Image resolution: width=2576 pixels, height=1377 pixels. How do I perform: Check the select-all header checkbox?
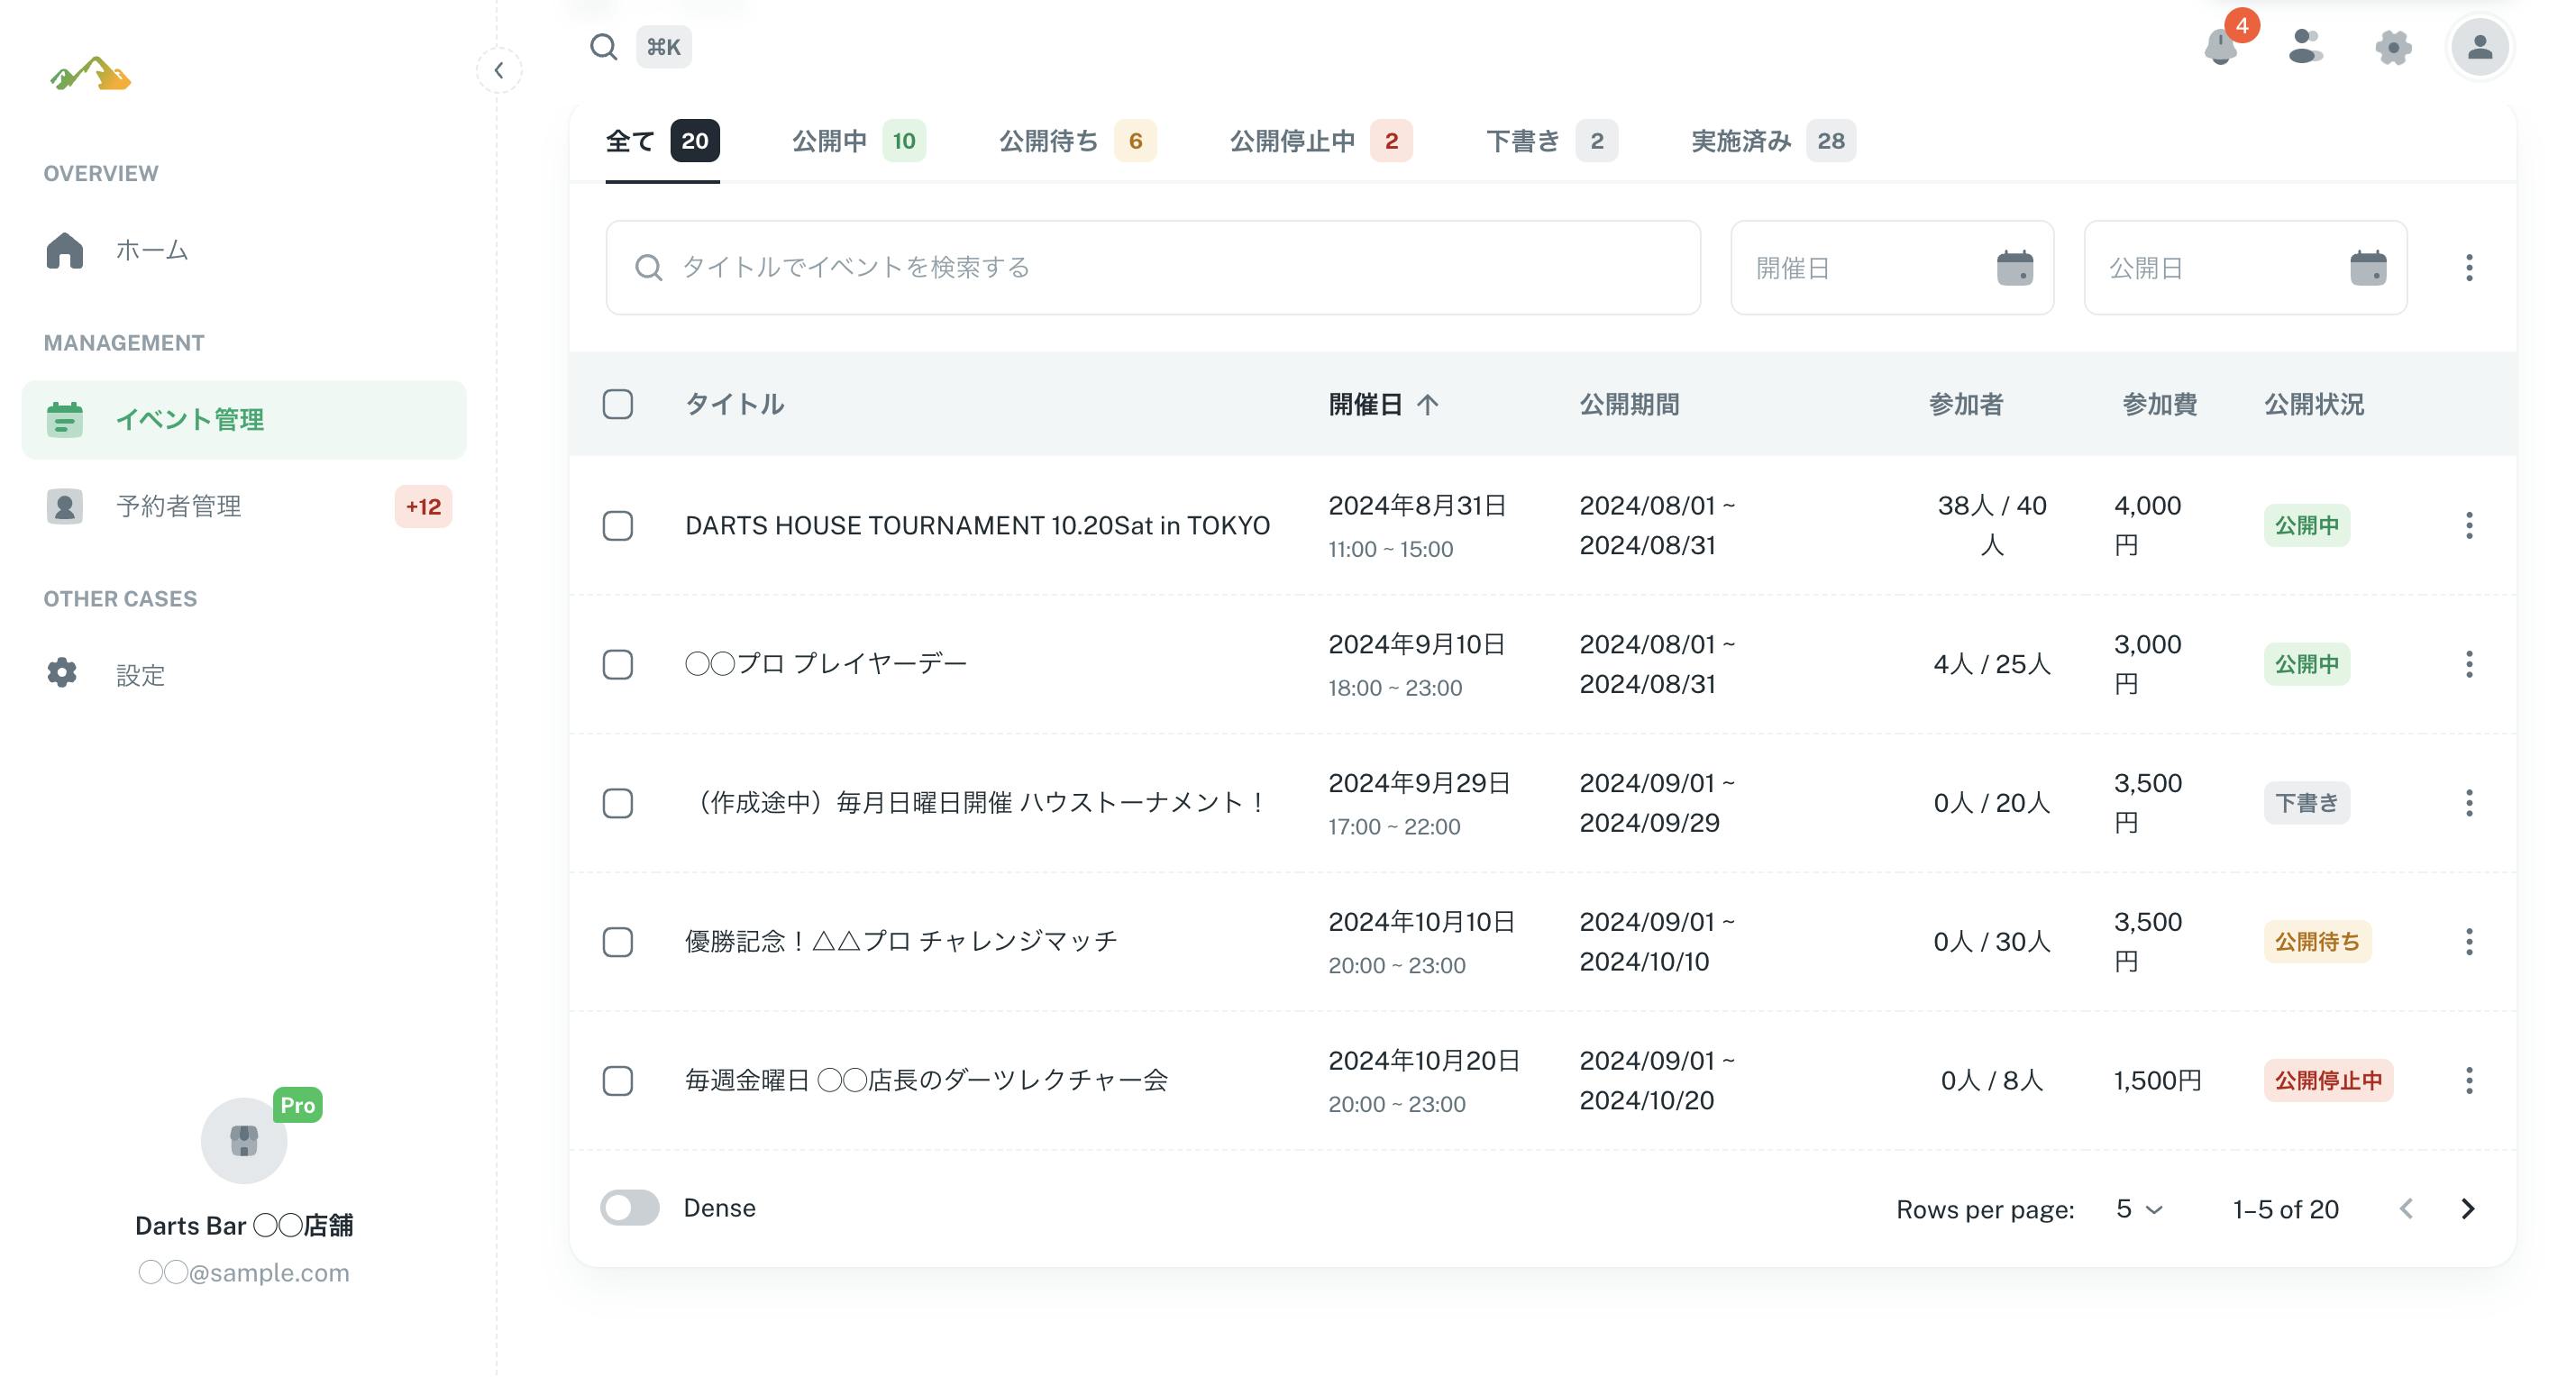click(x=618, y=404)
